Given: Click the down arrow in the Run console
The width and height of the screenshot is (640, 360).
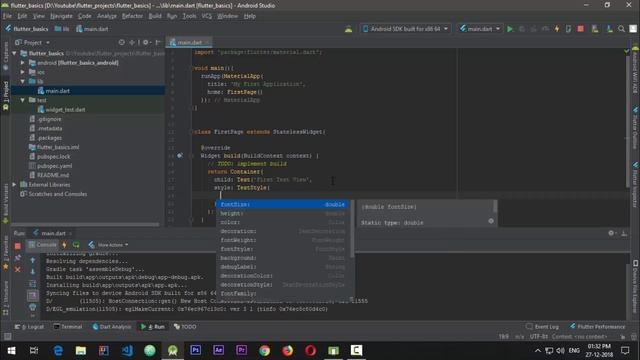Looking at the screenshot, I should [33, 272].
